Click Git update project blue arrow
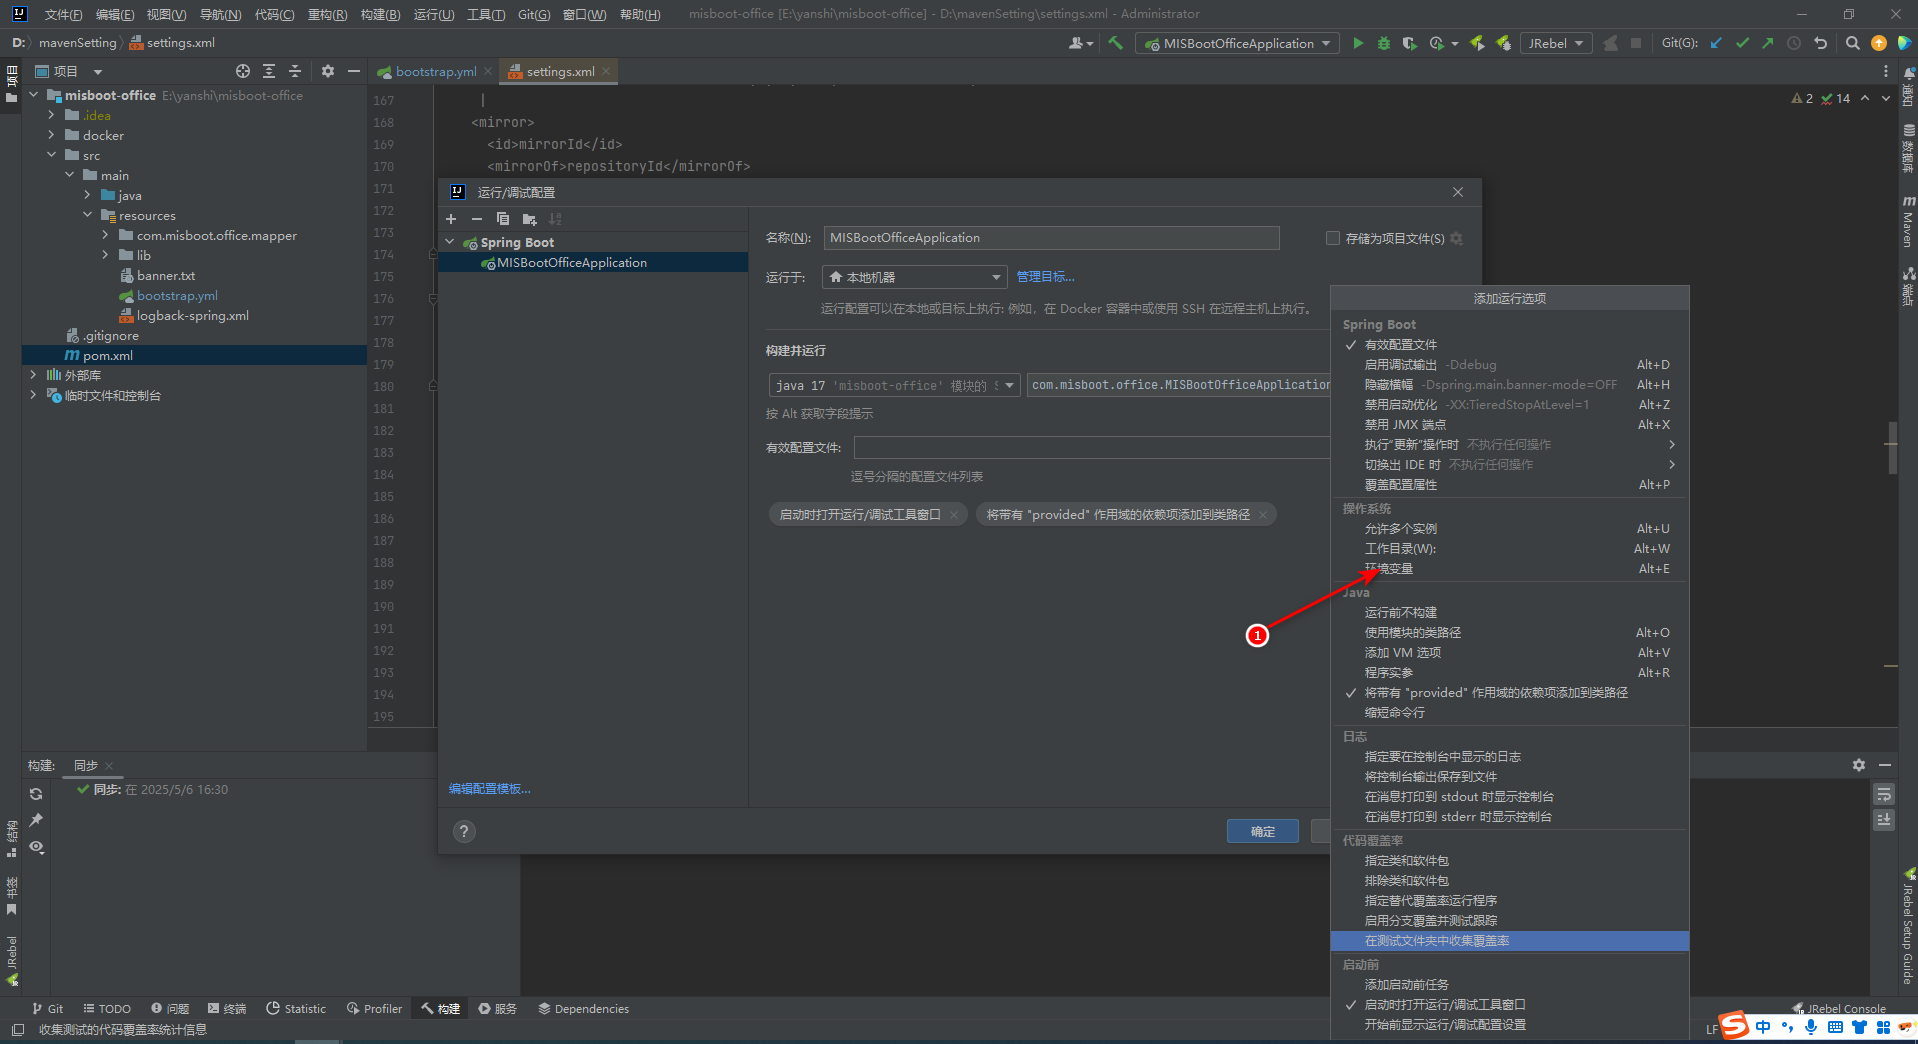Image resolution: width=1918 pixels, height=1044 pixels. coord(1716,43)
